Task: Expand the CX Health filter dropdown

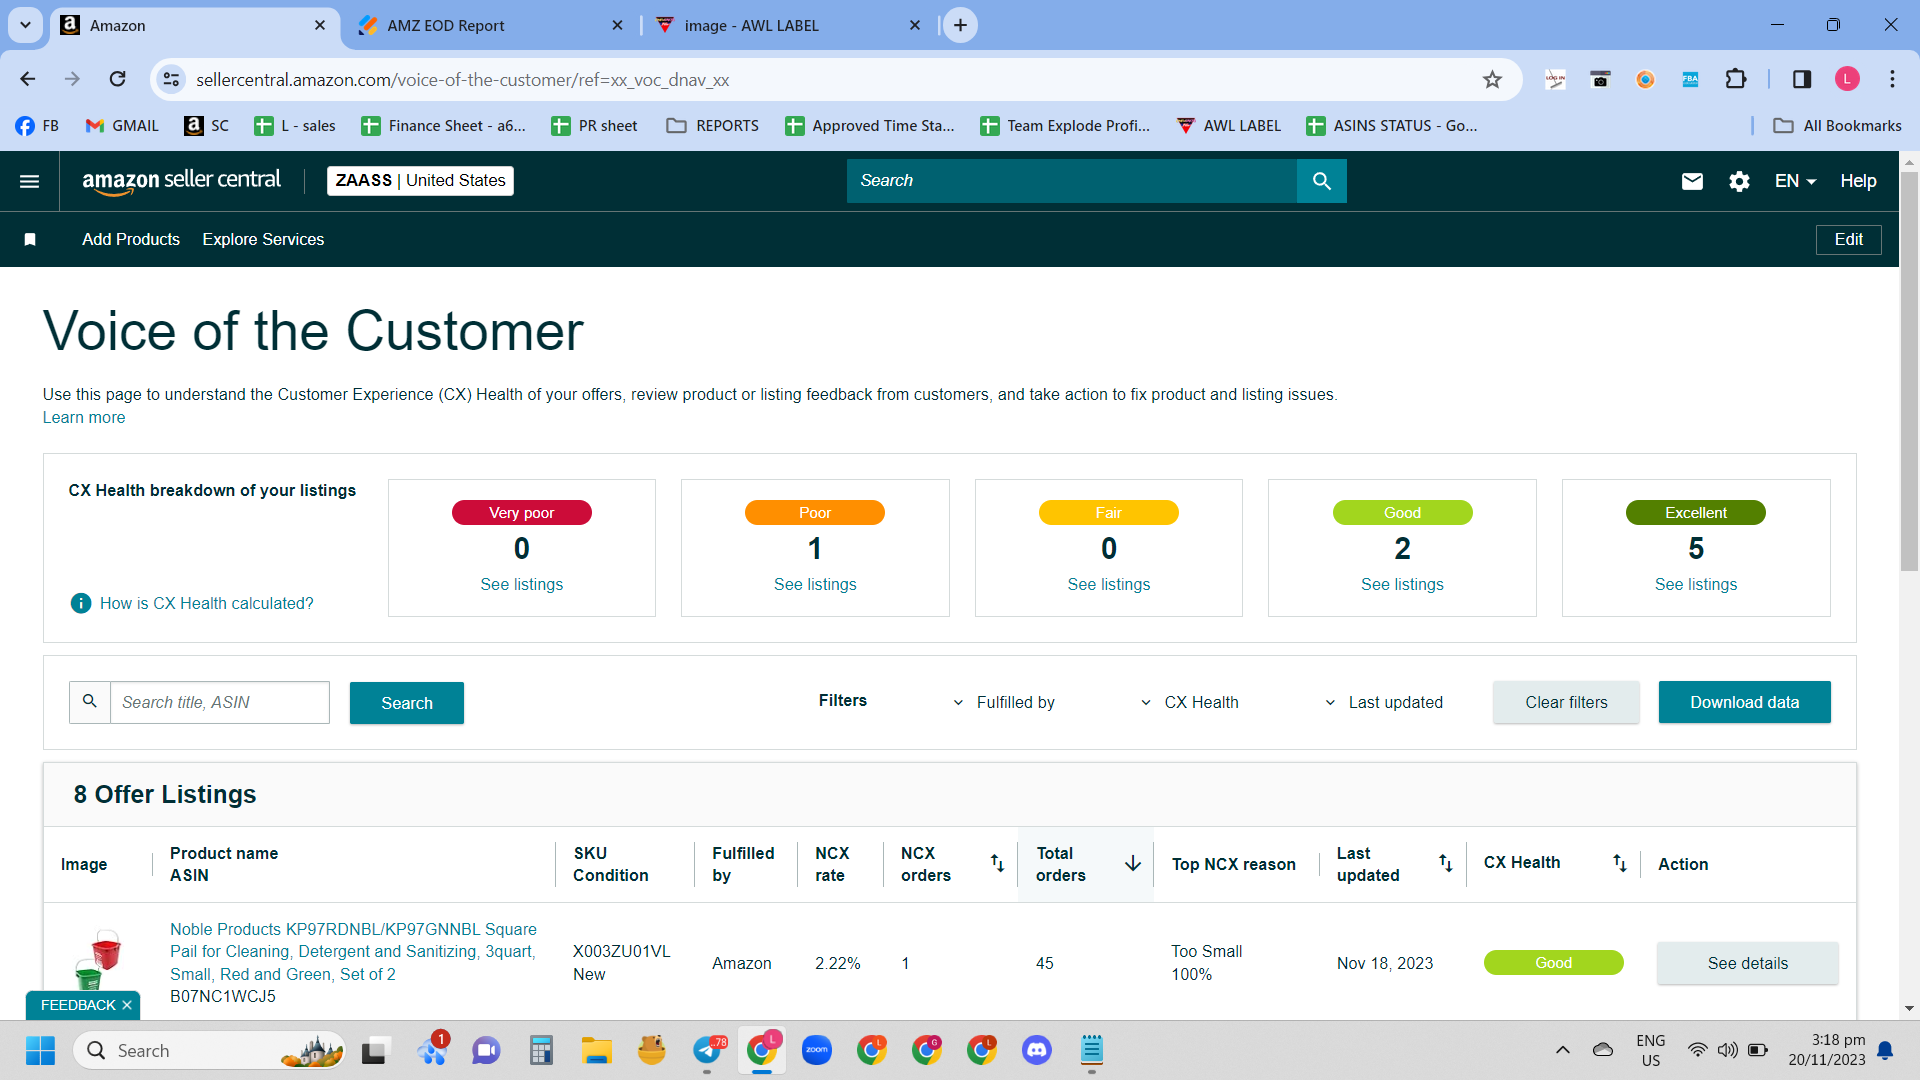Action: point(1189,702)
